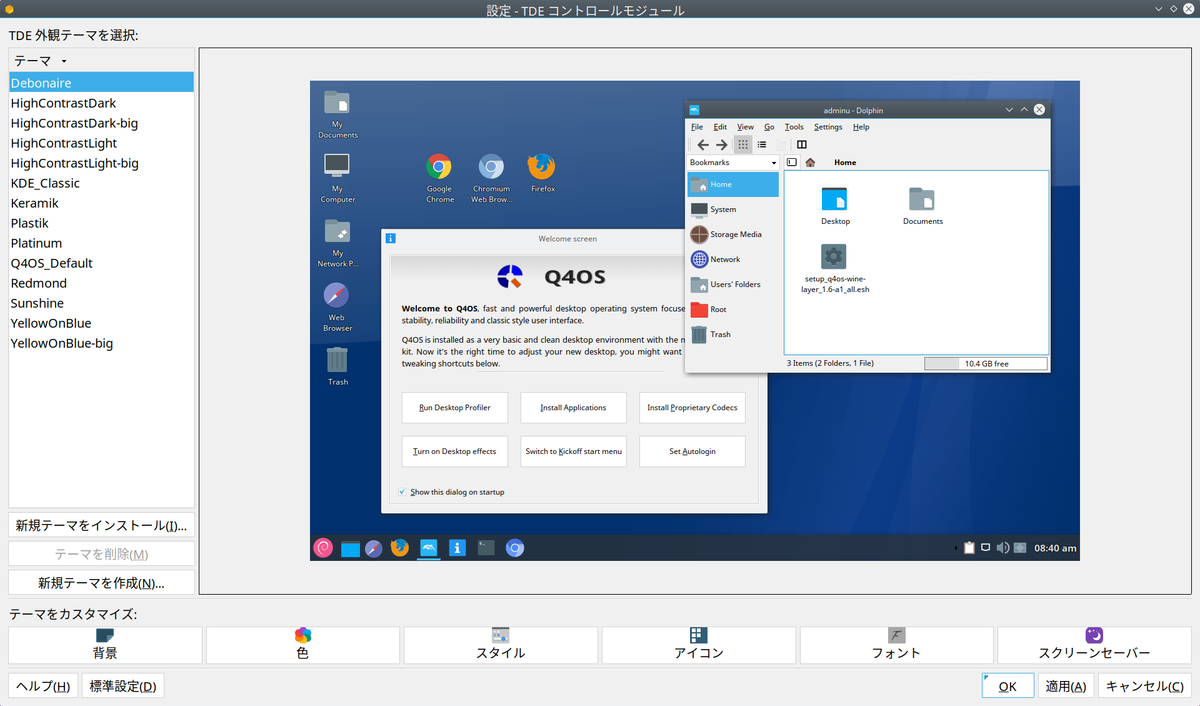This screenshot has width=1200, height=706.
Task: Click the volume icon in the system tray
Action: tap(1005, 547)
